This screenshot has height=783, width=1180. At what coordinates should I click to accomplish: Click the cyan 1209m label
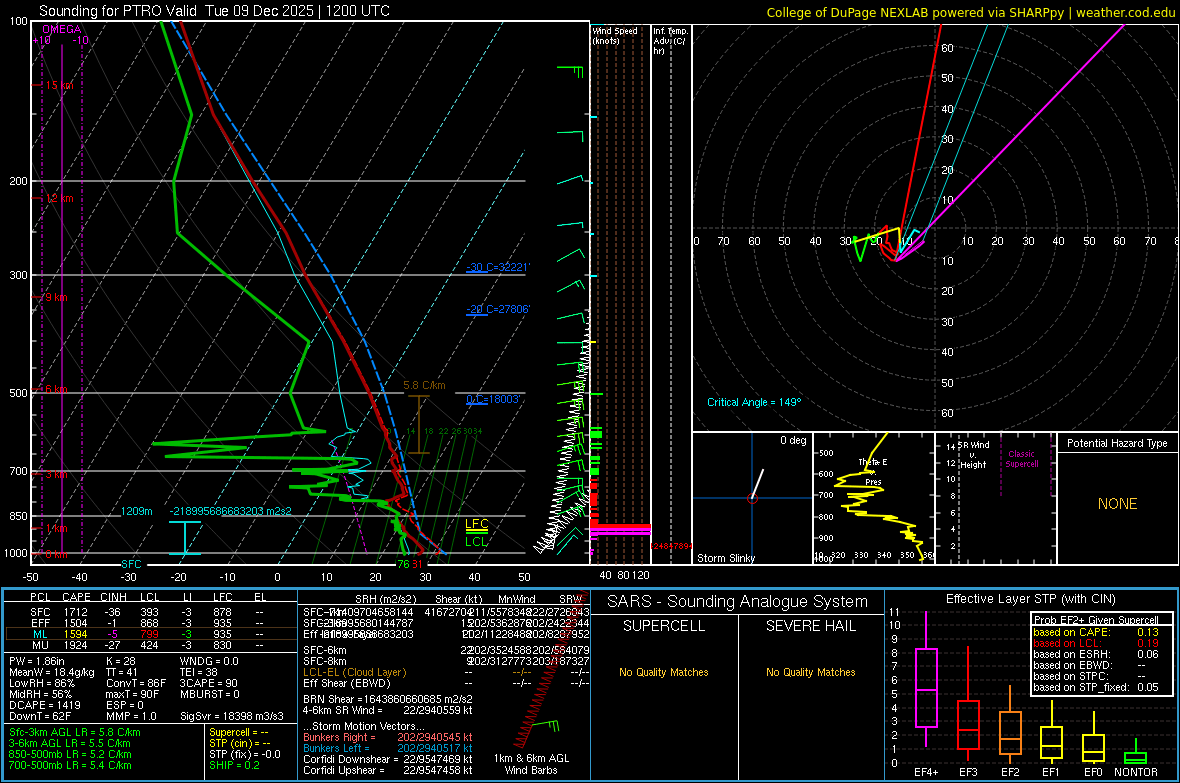[x=136, y=511]
